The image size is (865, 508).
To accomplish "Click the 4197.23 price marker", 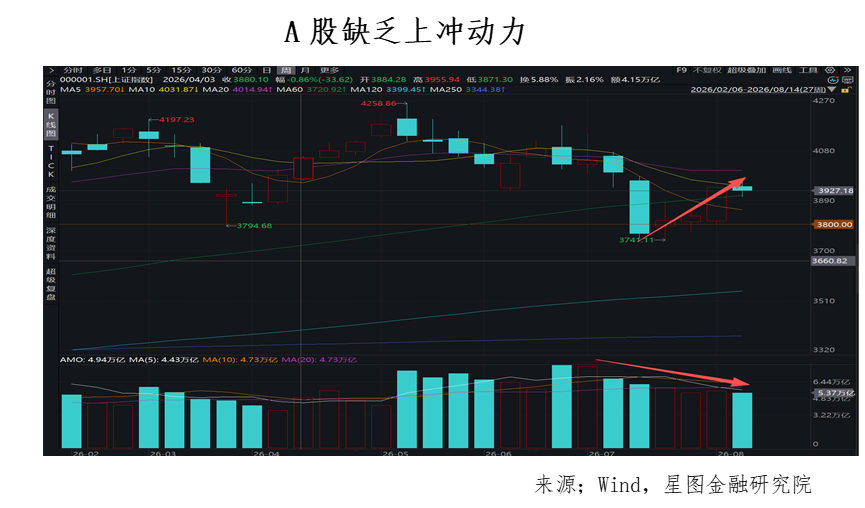I will point(177,119).
